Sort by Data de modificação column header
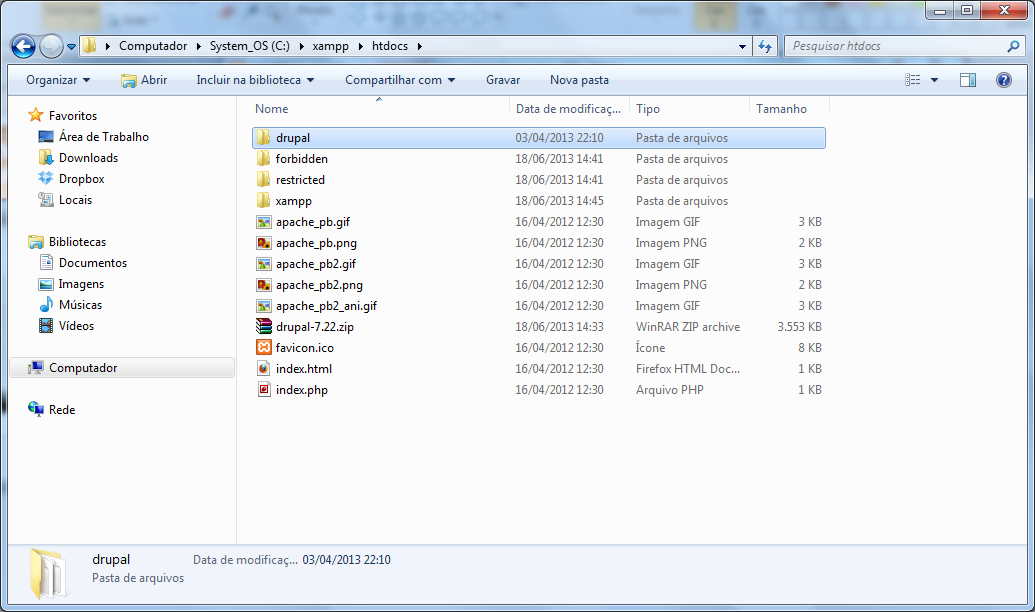The height and width of the screenshot is (612, 1035). (570, 109)
